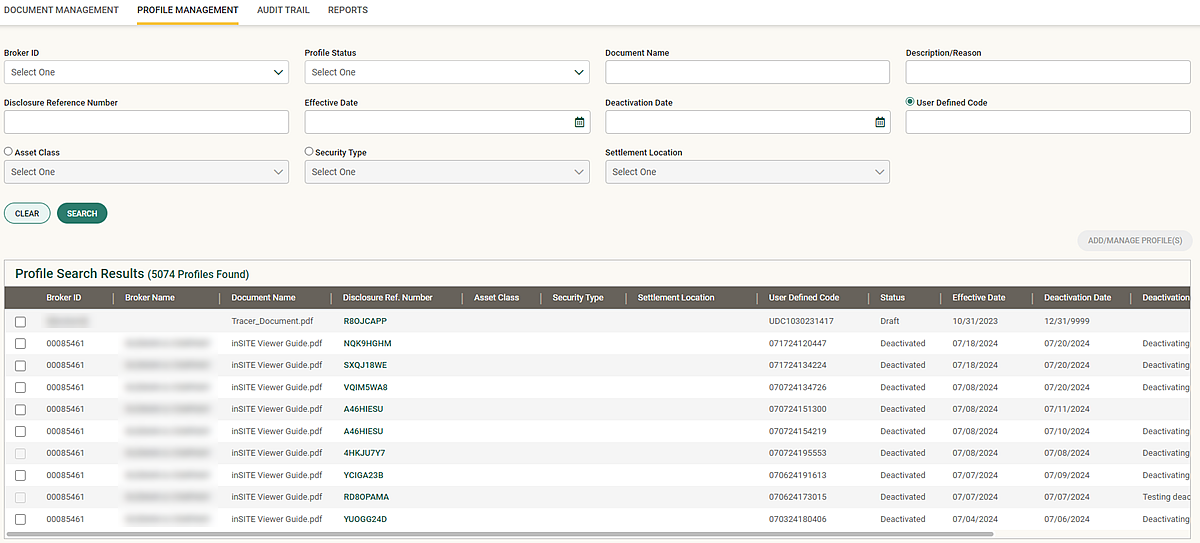1200x543 pixels.
Task: Sort by the Document Name column header
Action: 263,298
